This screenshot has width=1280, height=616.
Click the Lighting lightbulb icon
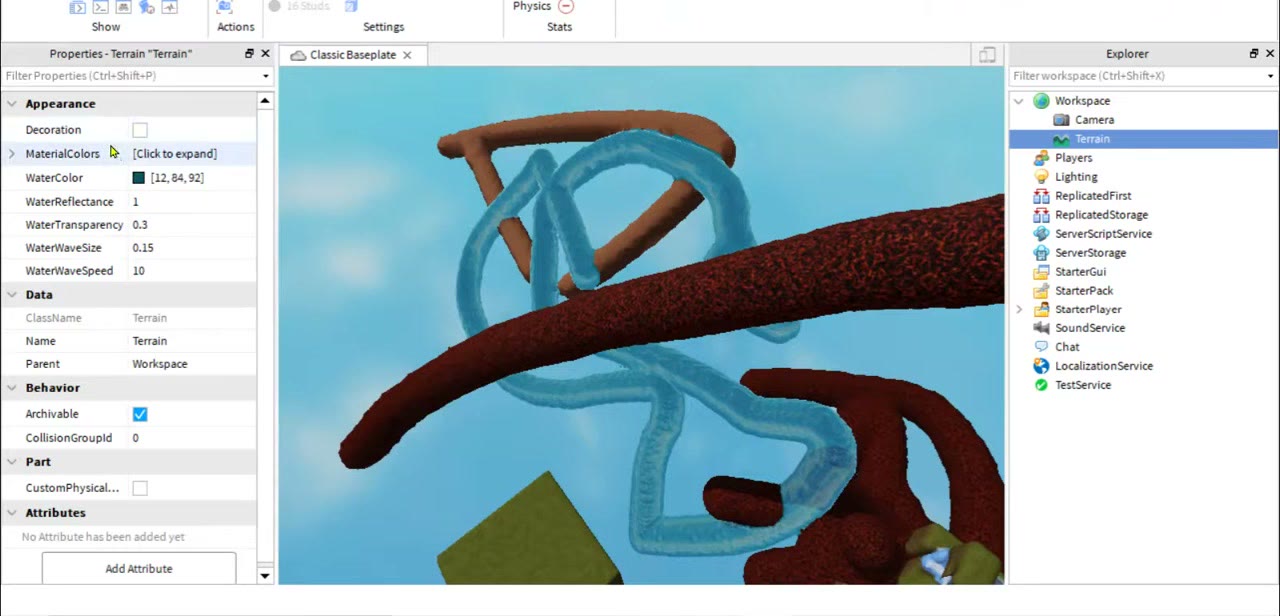(1041, 177)
